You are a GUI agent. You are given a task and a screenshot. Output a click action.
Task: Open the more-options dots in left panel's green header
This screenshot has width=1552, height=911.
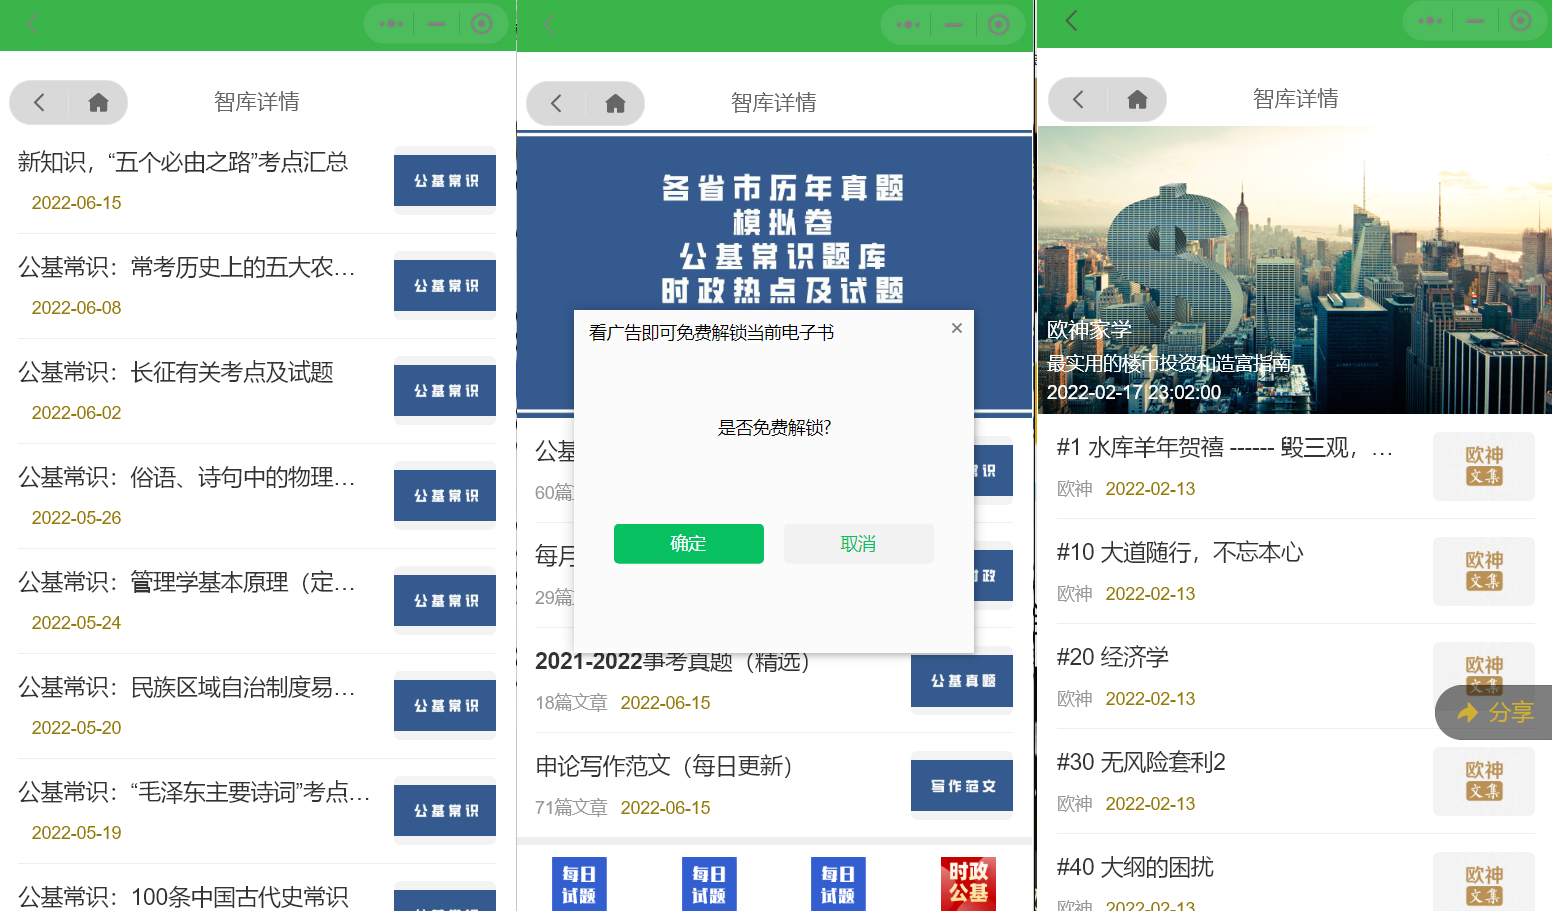pyautogui.click(x=391, y=23)
